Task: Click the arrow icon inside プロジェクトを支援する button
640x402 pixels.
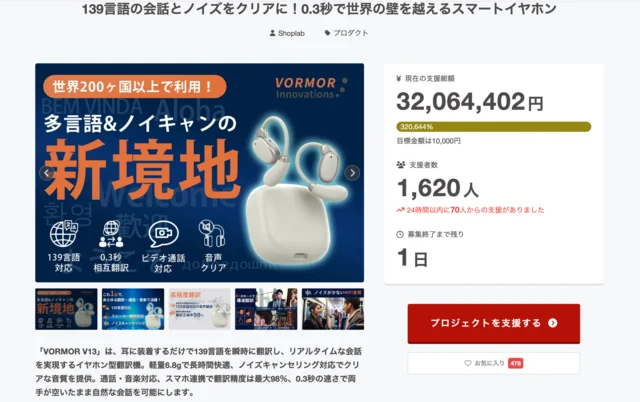Action: (x=553, y=323)
